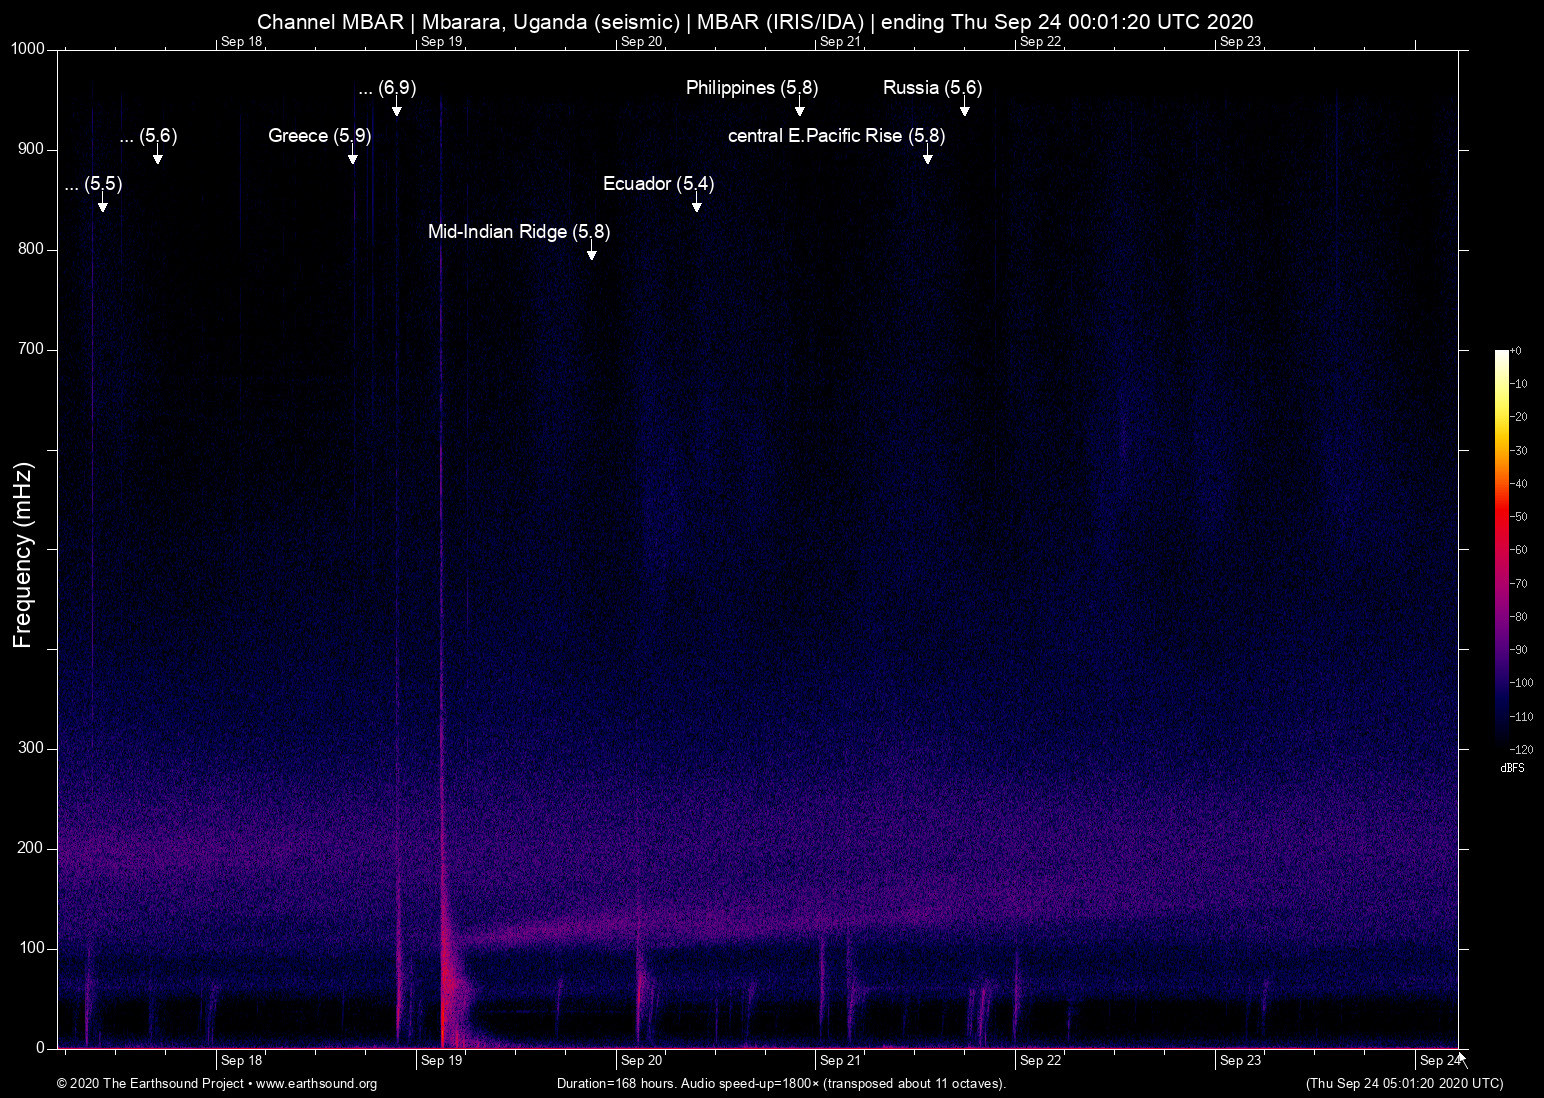Click the 'Channel MBAR | Mbarara, Uganda' chart title
The width and height of the screenshot is (1544, 1098).
(x=755, y=21)
